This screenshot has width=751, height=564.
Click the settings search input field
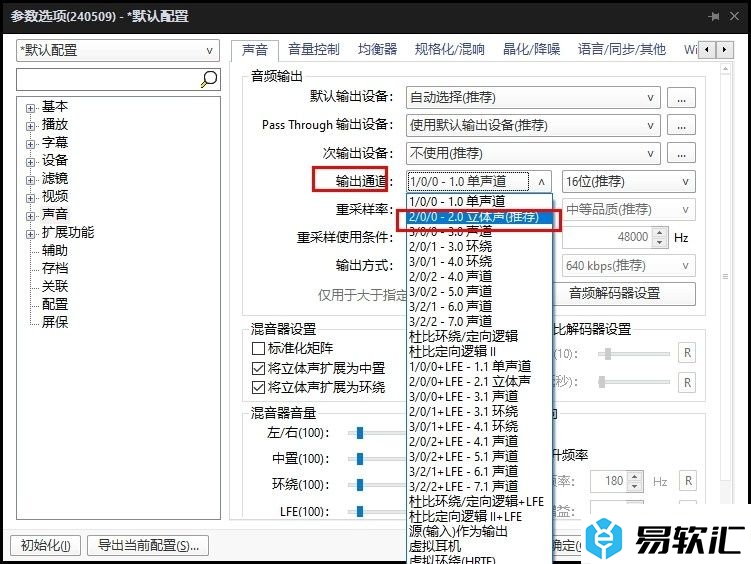coord(108,79)
